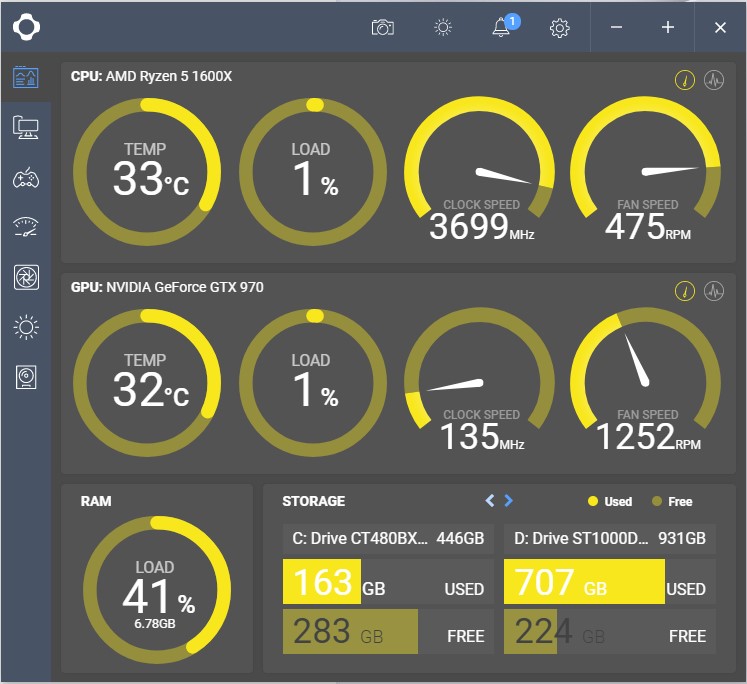The height and width of the screenshot is (684, 747).
Task: Open the overclocking gauge icon in the sidebar
Action: [x=26, y=227]
